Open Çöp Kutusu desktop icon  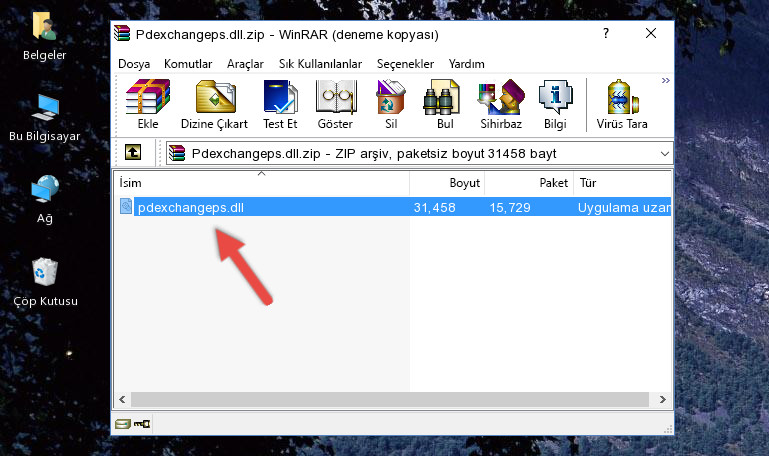(45, 281)
